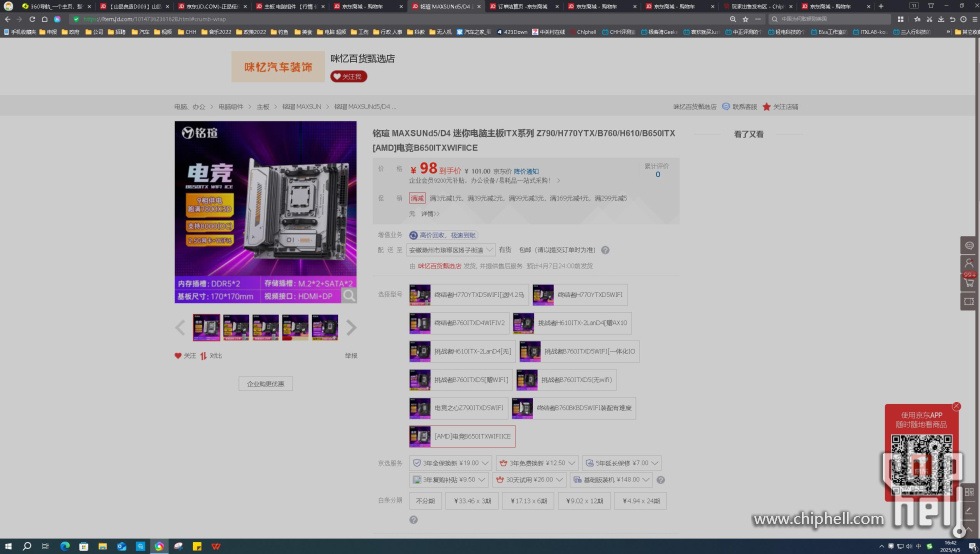Bookmark page with address bar star
The height and width of the screenshot is (554, 980).
[745, 19]
